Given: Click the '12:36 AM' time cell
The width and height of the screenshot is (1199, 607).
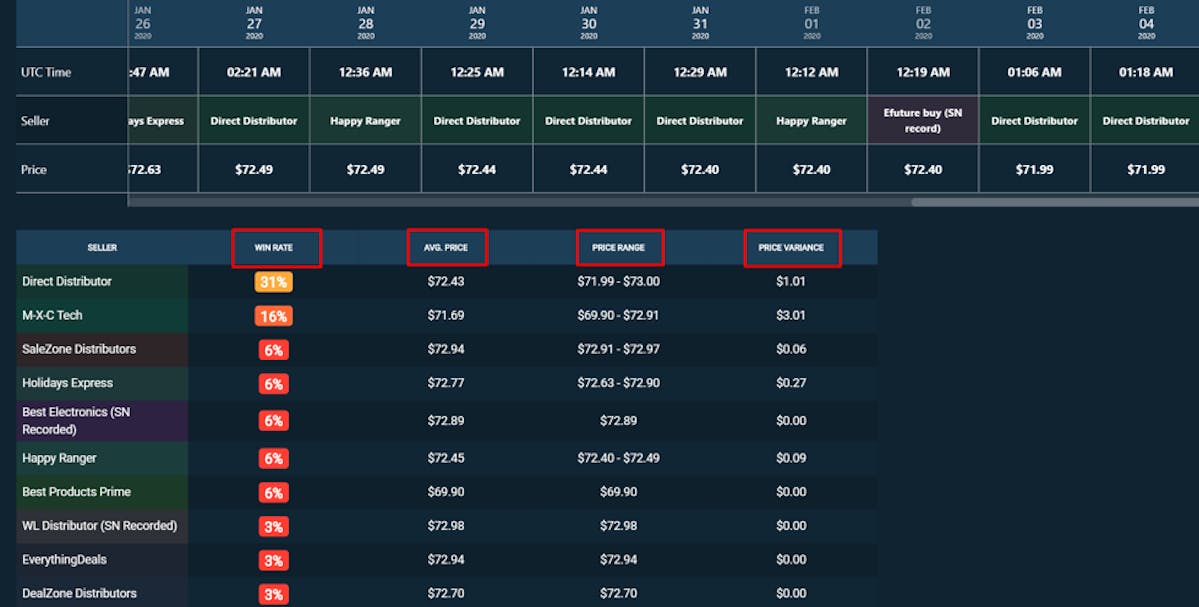Looking at the screenshot, I should coord(366,73).
